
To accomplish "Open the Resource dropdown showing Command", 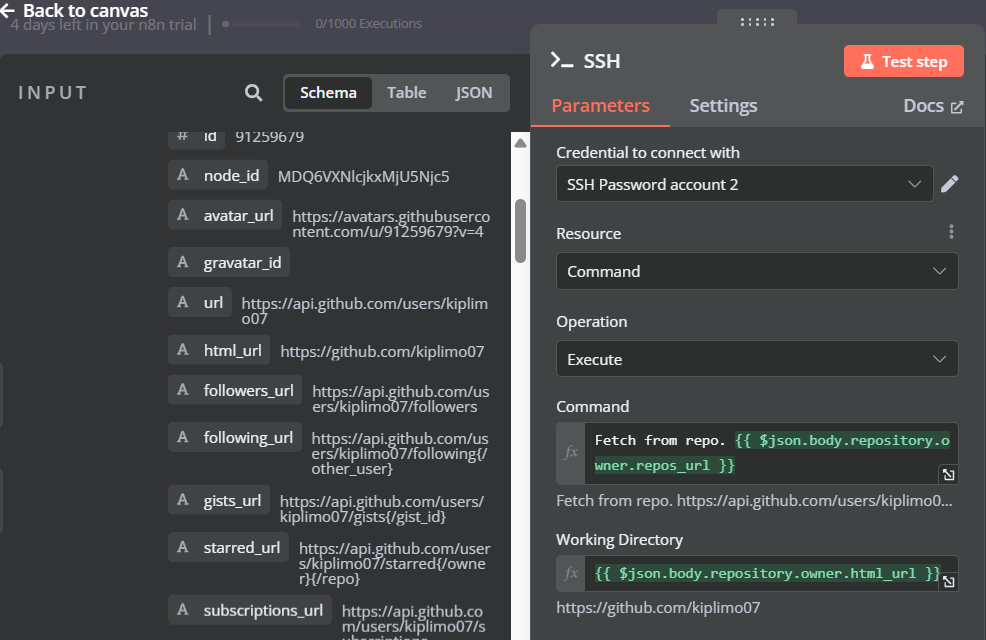I will point(756,271).
